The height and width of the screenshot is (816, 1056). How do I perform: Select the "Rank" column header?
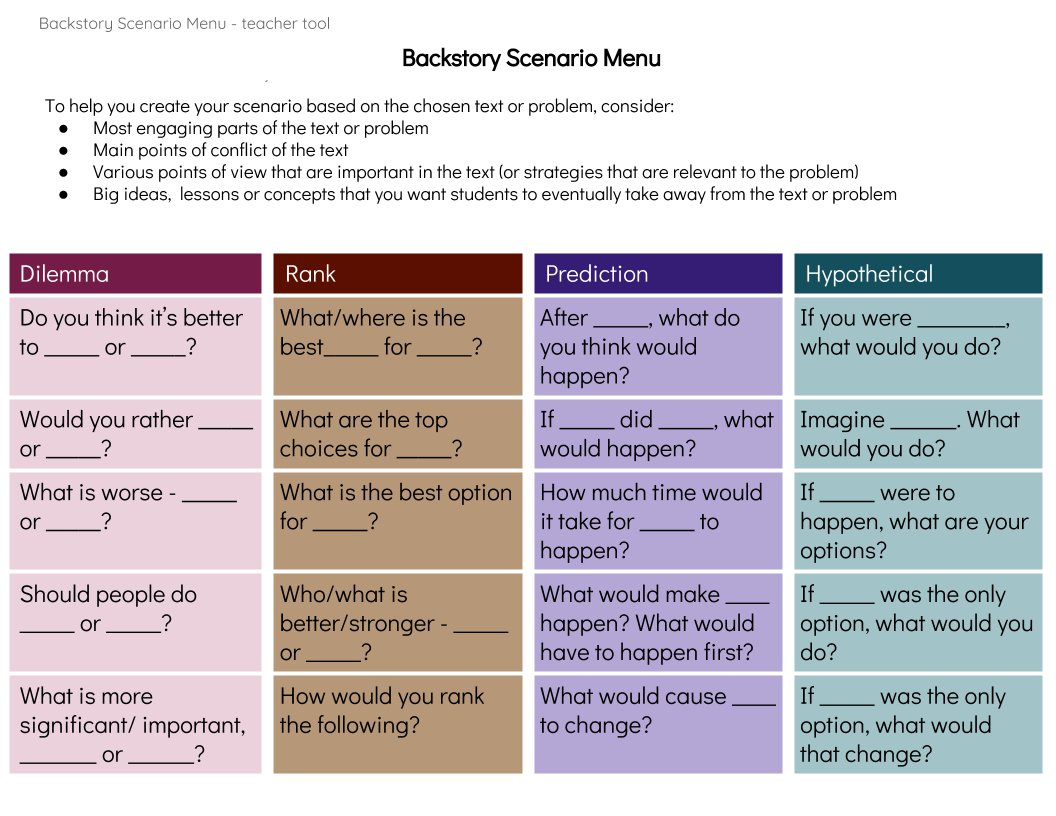click(x=397, y=274)
